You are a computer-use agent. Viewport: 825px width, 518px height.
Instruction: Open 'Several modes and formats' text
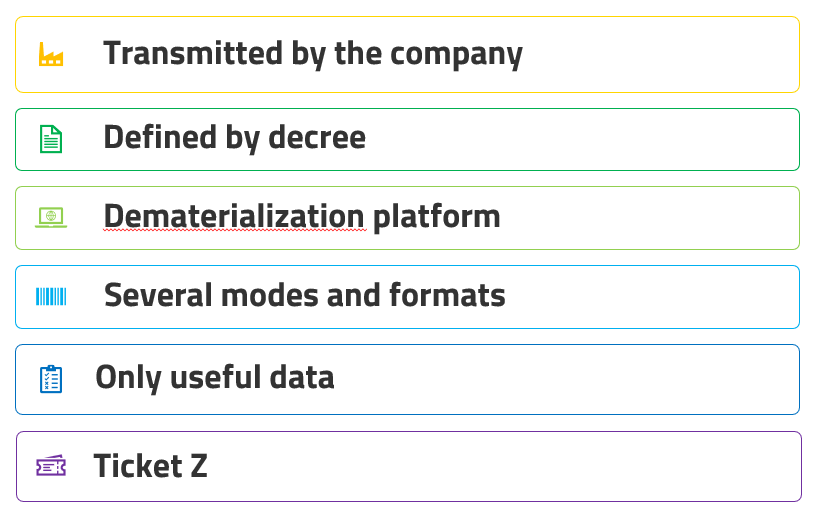point(305,295)
